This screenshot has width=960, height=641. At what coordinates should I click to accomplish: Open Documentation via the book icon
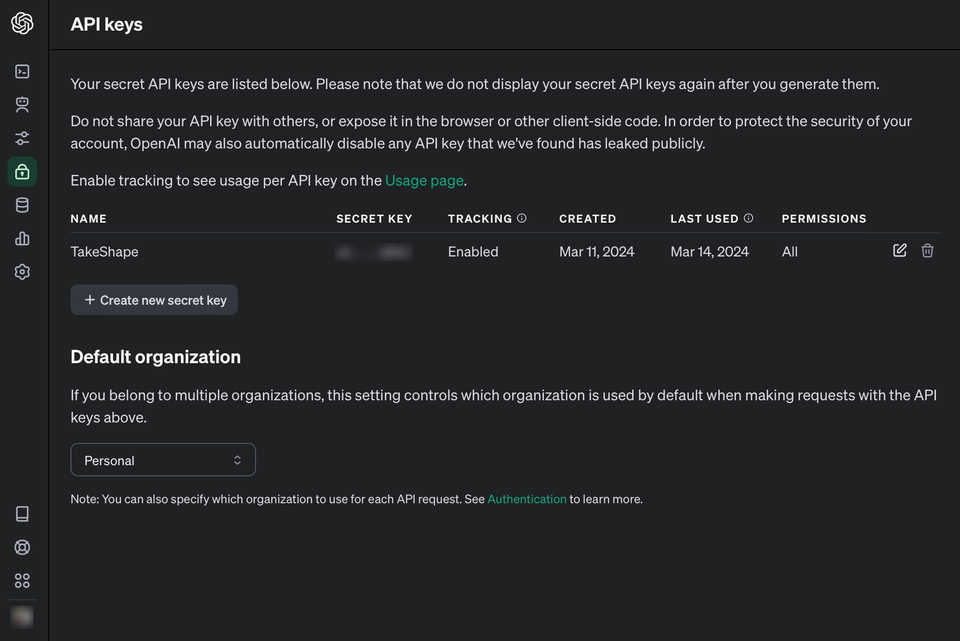point(22,514)
